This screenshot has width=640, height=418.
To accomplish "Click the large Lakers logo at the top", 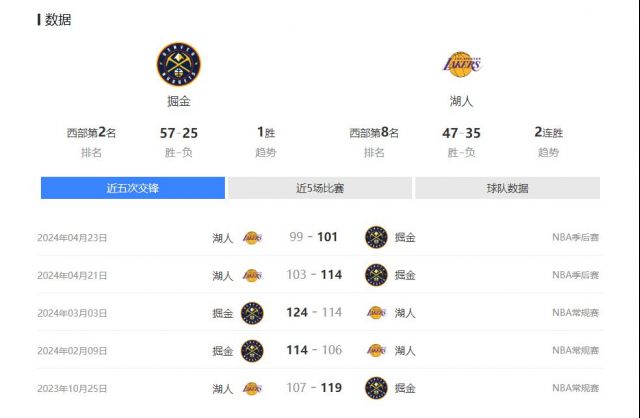I will pyautogui.click(x=462, y=64).
